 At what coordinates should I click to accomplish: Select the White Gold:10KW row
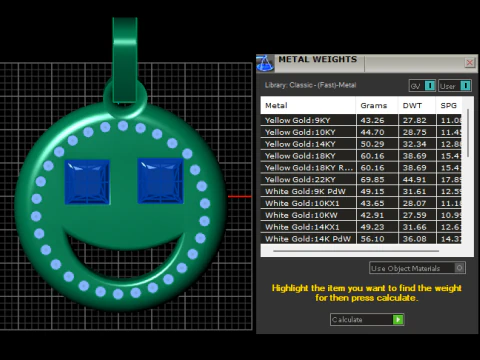click(361, 215)
